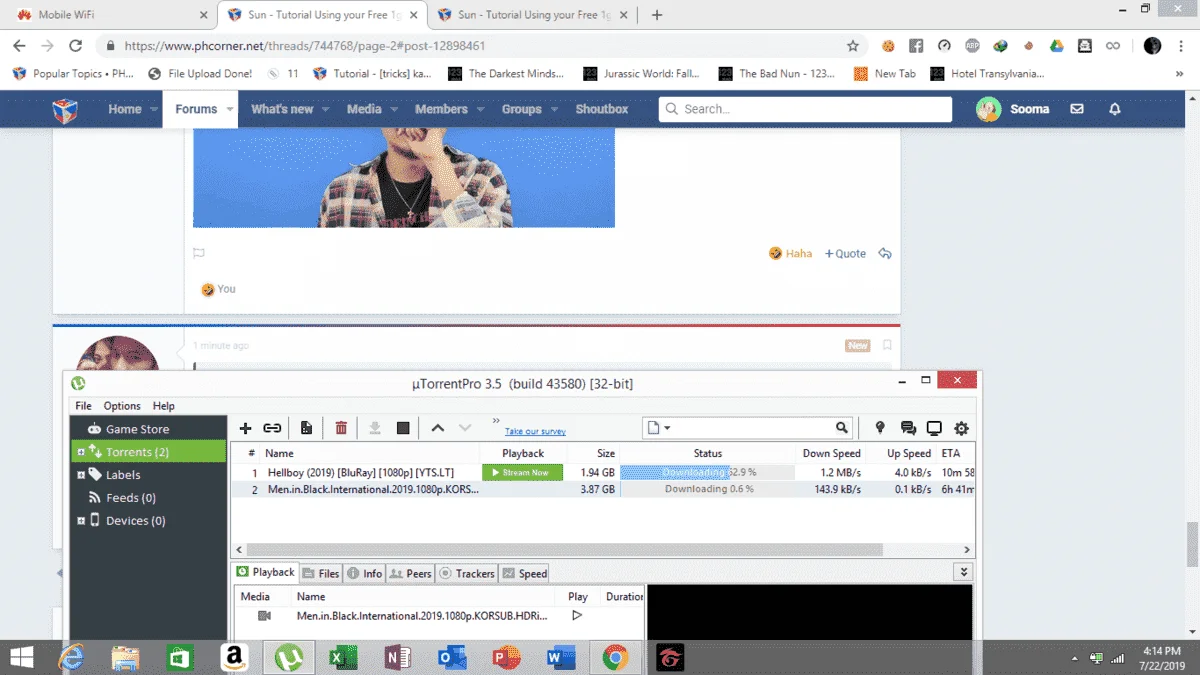Select Game Store in the sidebar

pyautogui.click(x=137, y=429)
